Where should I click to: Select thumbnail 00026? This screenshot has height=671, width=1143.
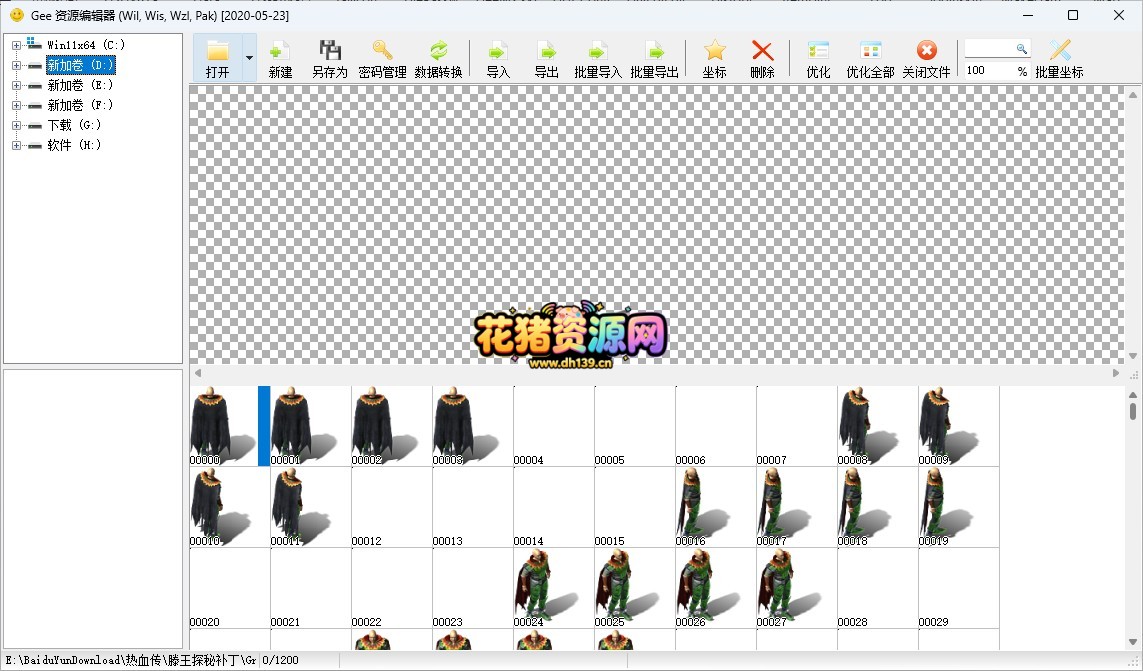pos(715,588)
